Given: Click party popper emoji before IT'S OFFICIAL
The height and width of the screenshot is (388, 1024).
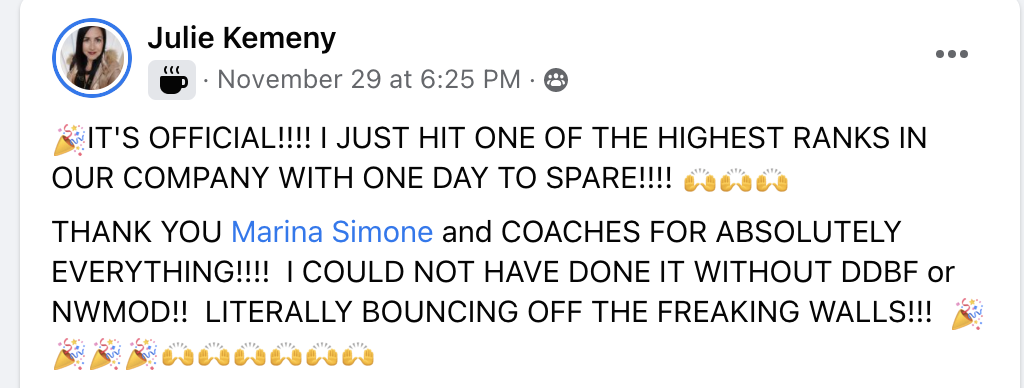Looking at the screenshot, I should tap(69, 142).
